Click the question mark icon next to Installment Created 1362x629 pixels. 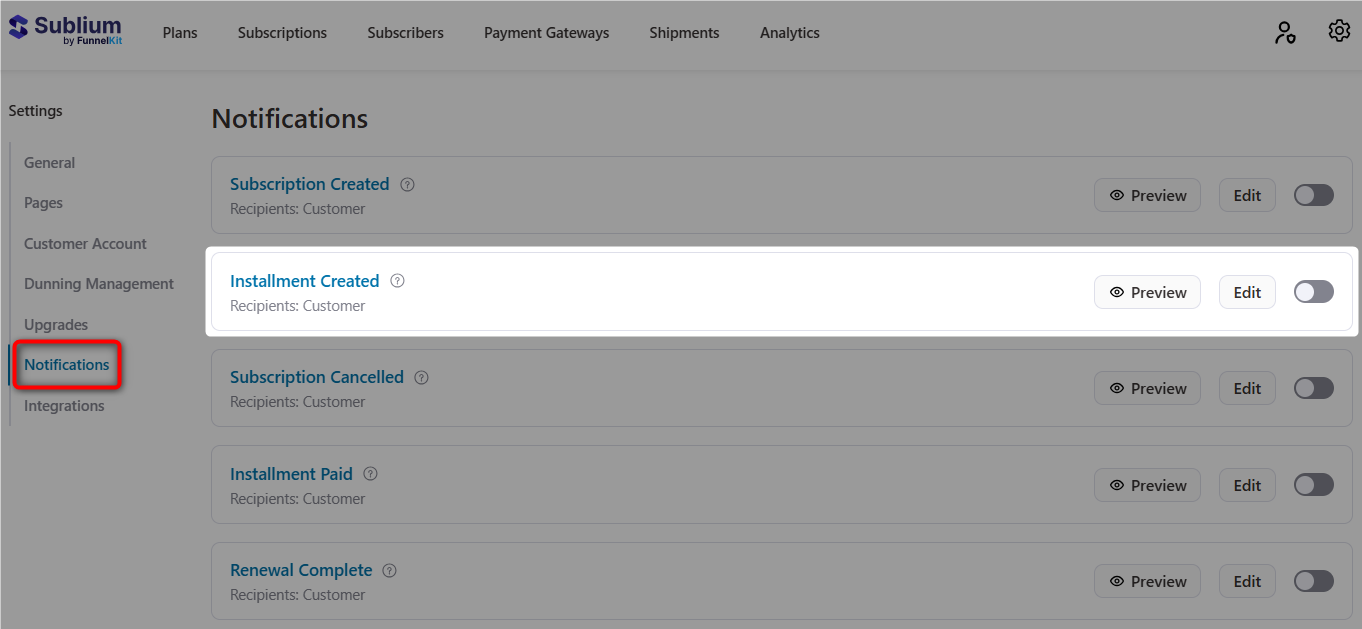click(397, 281)
